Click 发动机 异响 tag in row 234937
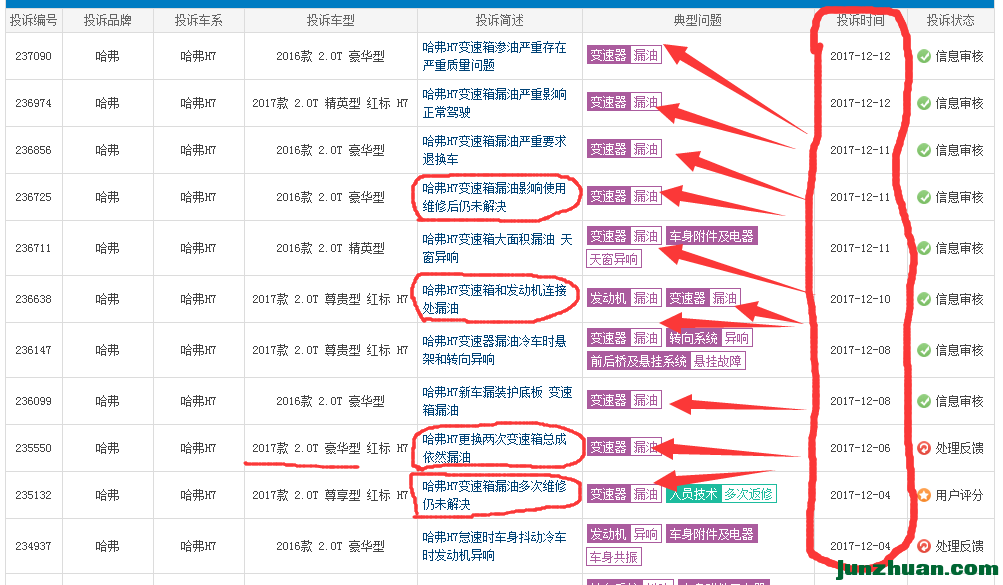Image resolution: width=1003 pixels, height=585 pixels. pyautogui.click(x=624, y=534)
